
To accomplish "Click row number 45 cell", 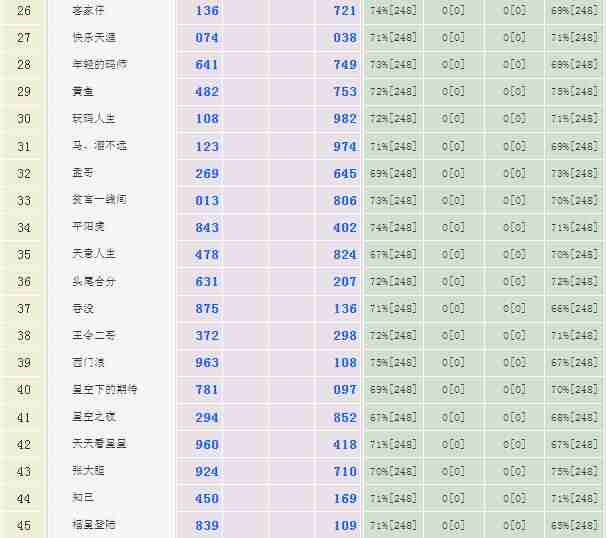I will tap(24, 525).
